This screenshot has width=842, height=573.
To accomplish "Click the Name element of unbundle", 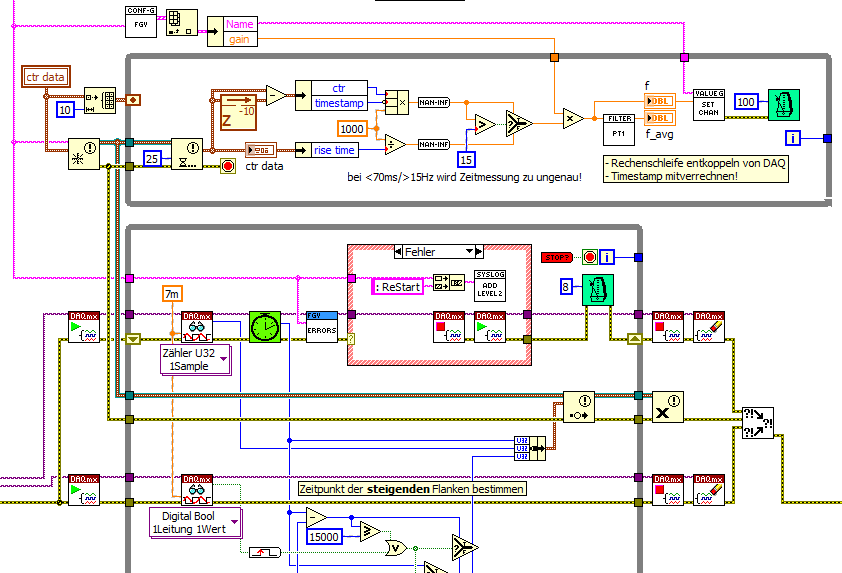I will (239, 24).
